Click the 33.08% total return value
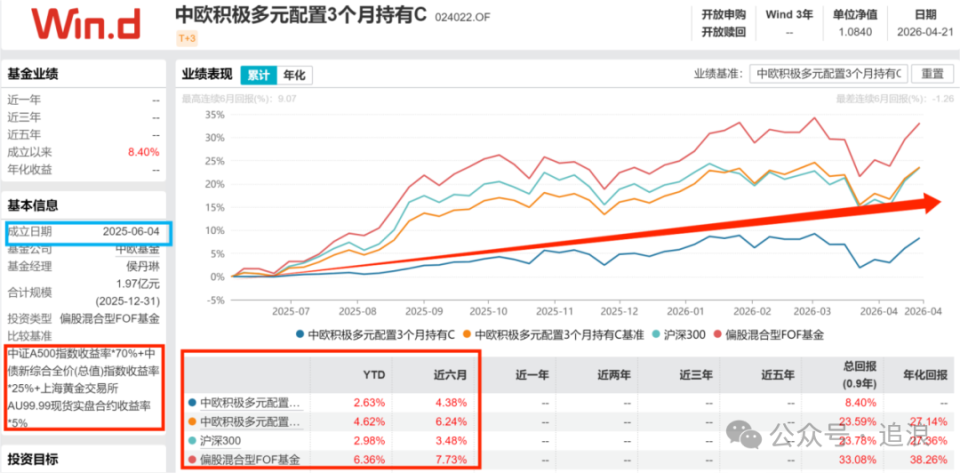960x473 pixels. 861,459
